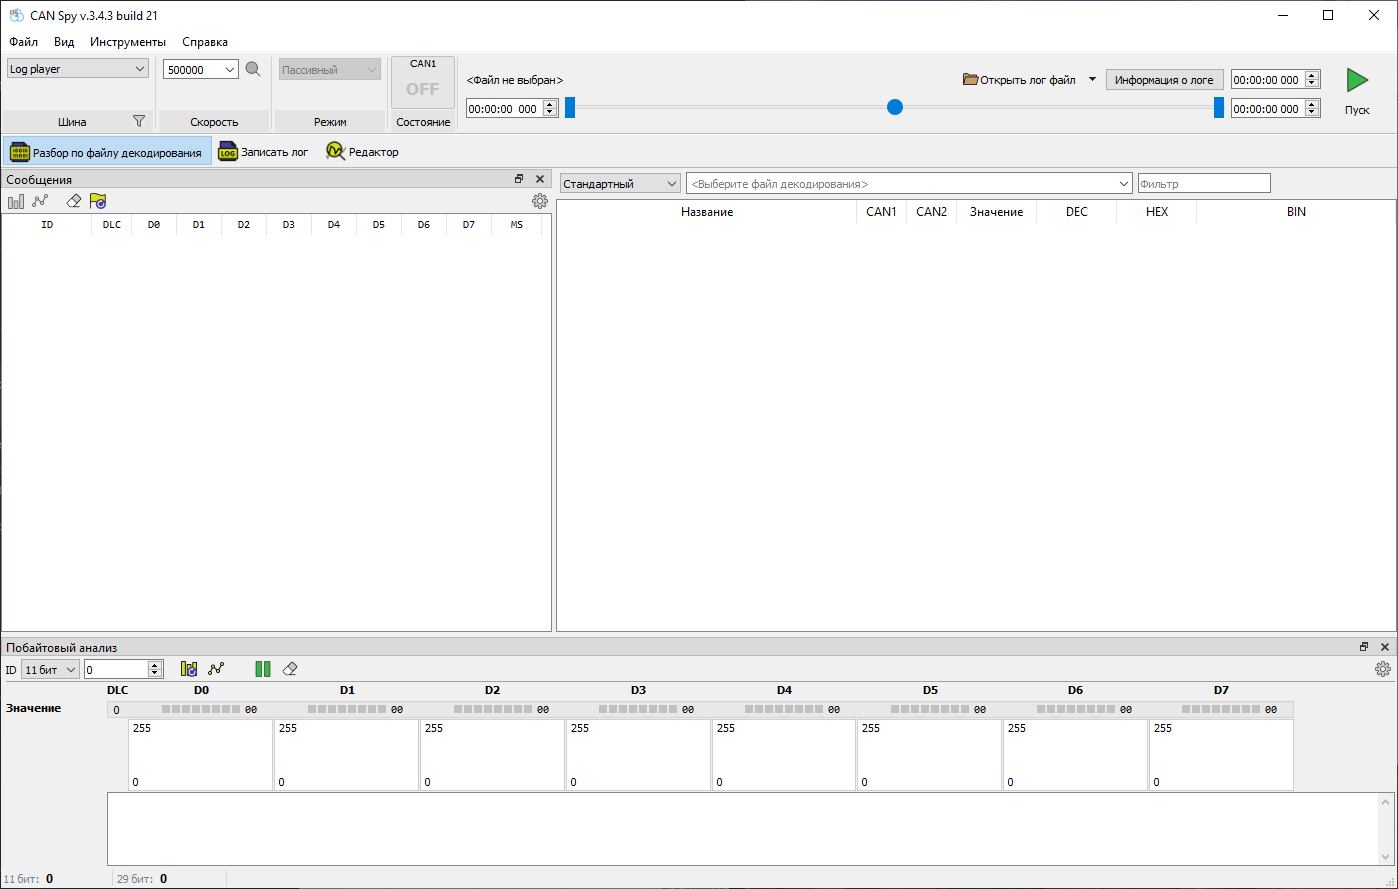Open the Инструменты menu
The width and height of the screenshot is (1398, 889).
tap(128, 42)
